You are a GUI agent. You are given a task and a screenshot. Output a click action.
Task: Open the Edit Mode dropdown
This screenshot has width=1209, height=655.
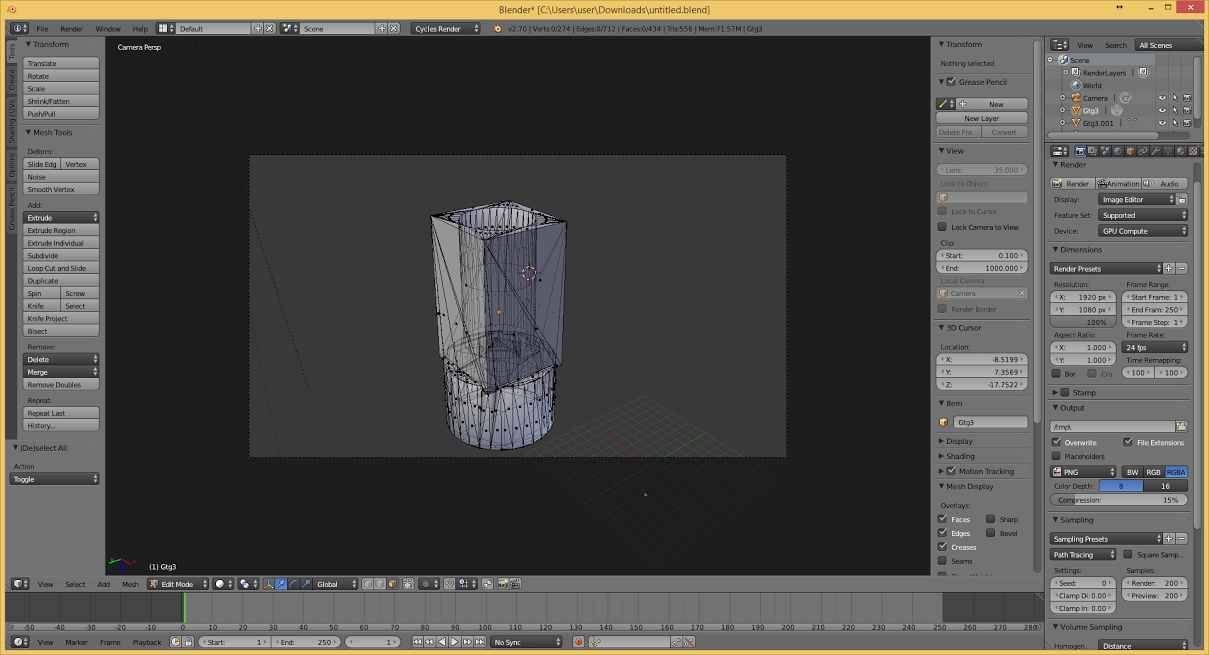[x=178, y=584]
